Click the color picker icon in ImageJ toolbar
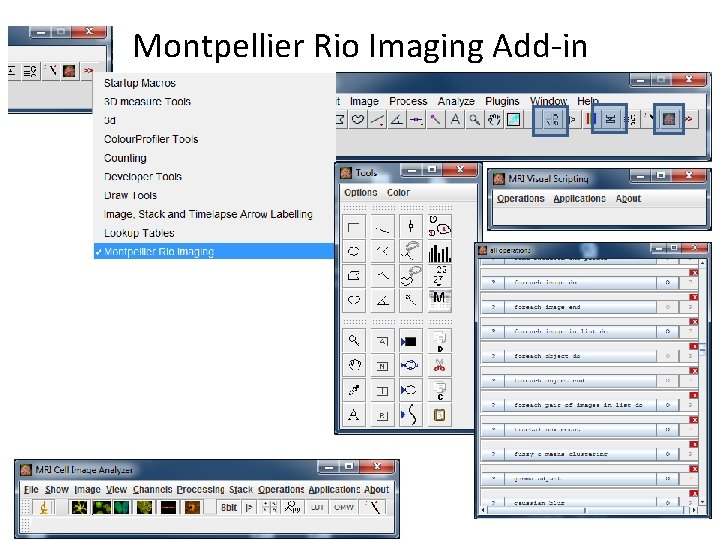This screenshot has height=540, width=720. coord(513,119)
